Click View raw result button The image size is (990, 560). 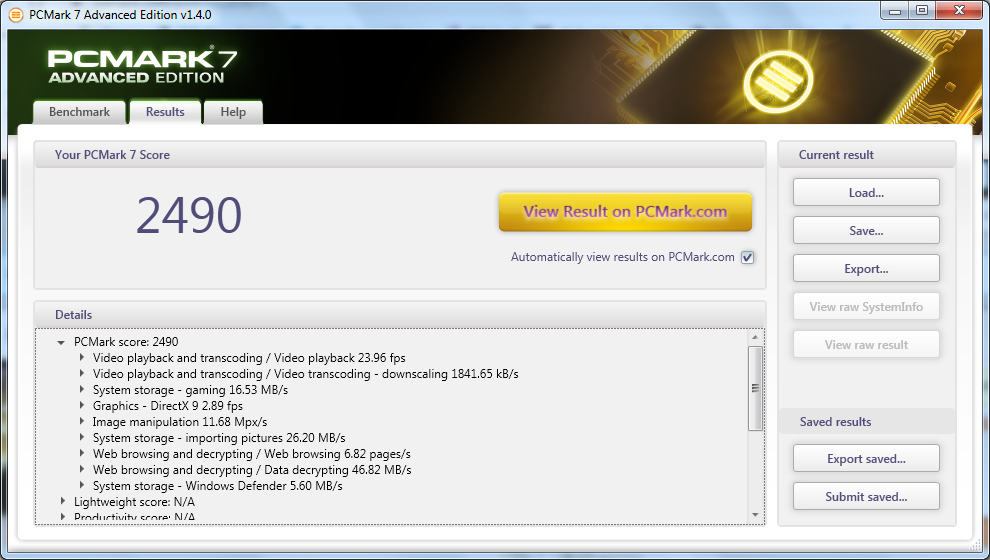[866, 344]
